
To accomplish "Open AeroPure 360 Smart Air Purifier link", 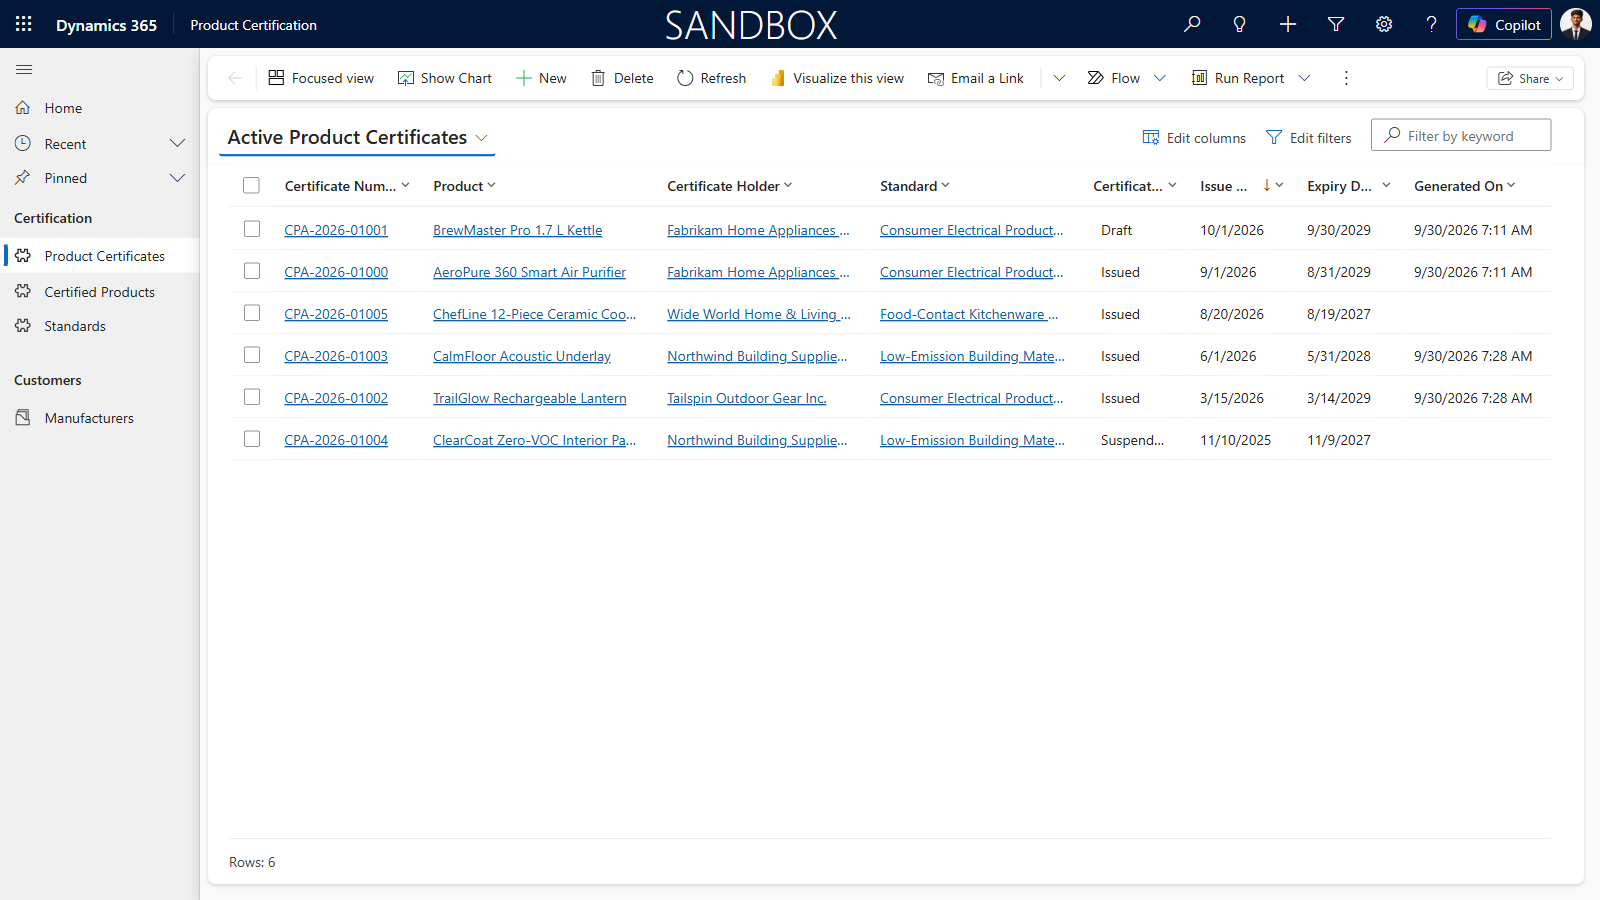I will point(529,272).
